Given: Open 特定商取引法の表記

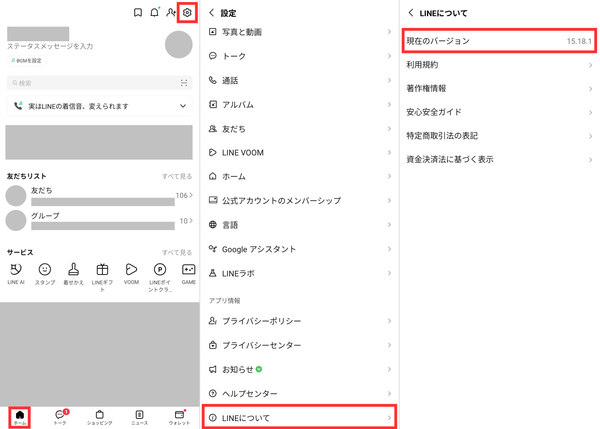Looking at the screenshot, I should 499,136.
